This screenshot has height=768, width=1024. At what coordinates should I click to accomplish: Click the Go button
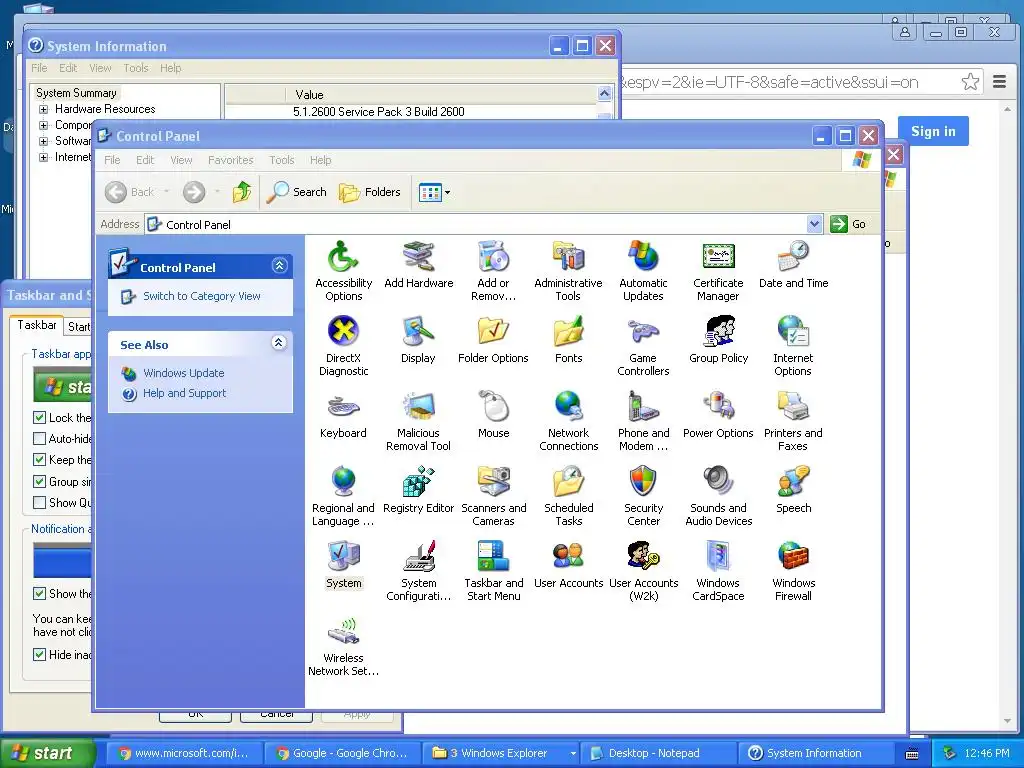[x=849, y=224]
